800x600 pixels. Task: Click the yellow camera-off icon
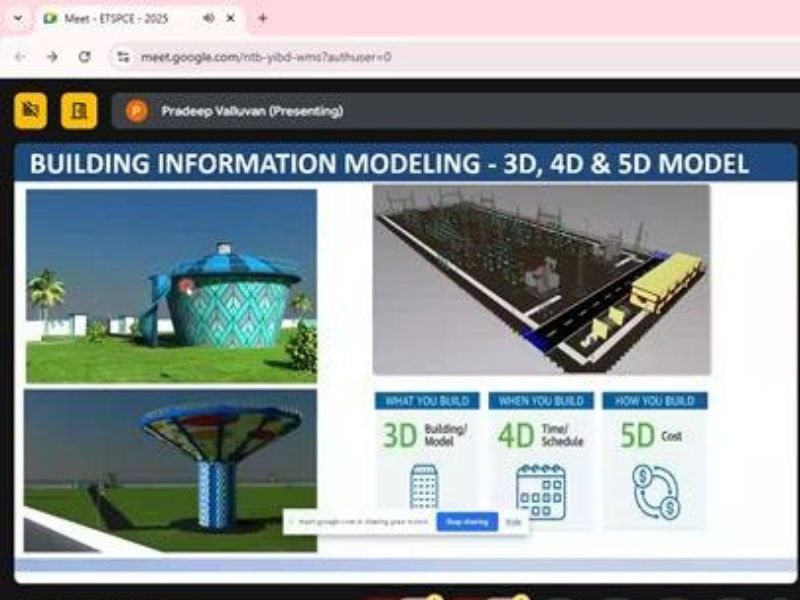(31, 111)
